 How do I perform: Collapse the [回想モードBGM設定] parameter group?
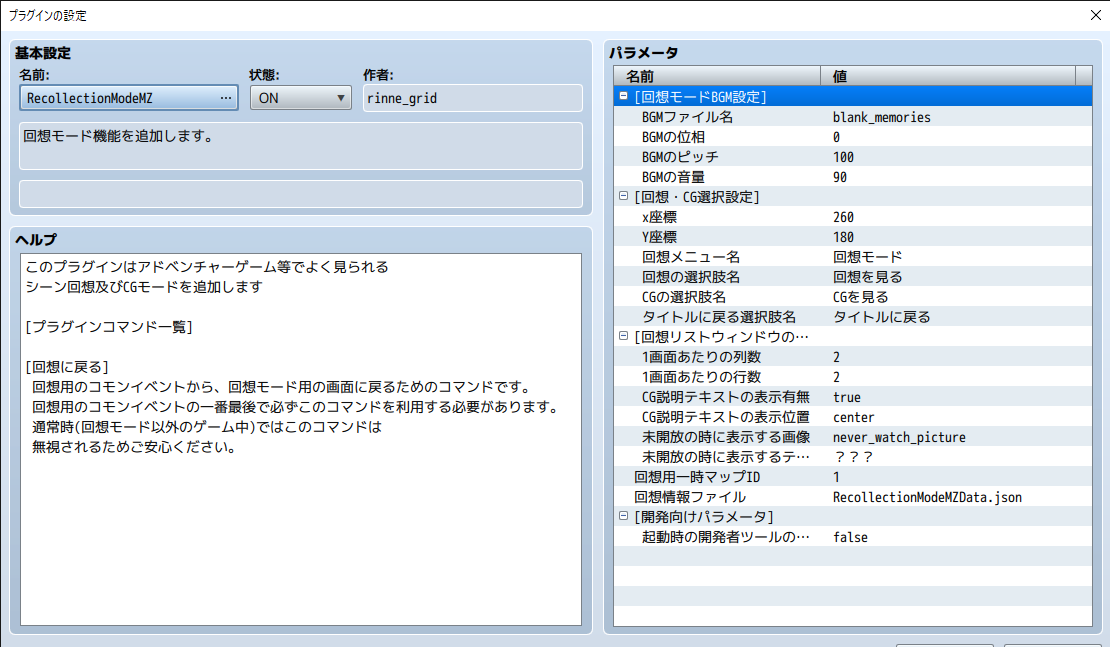623,97
